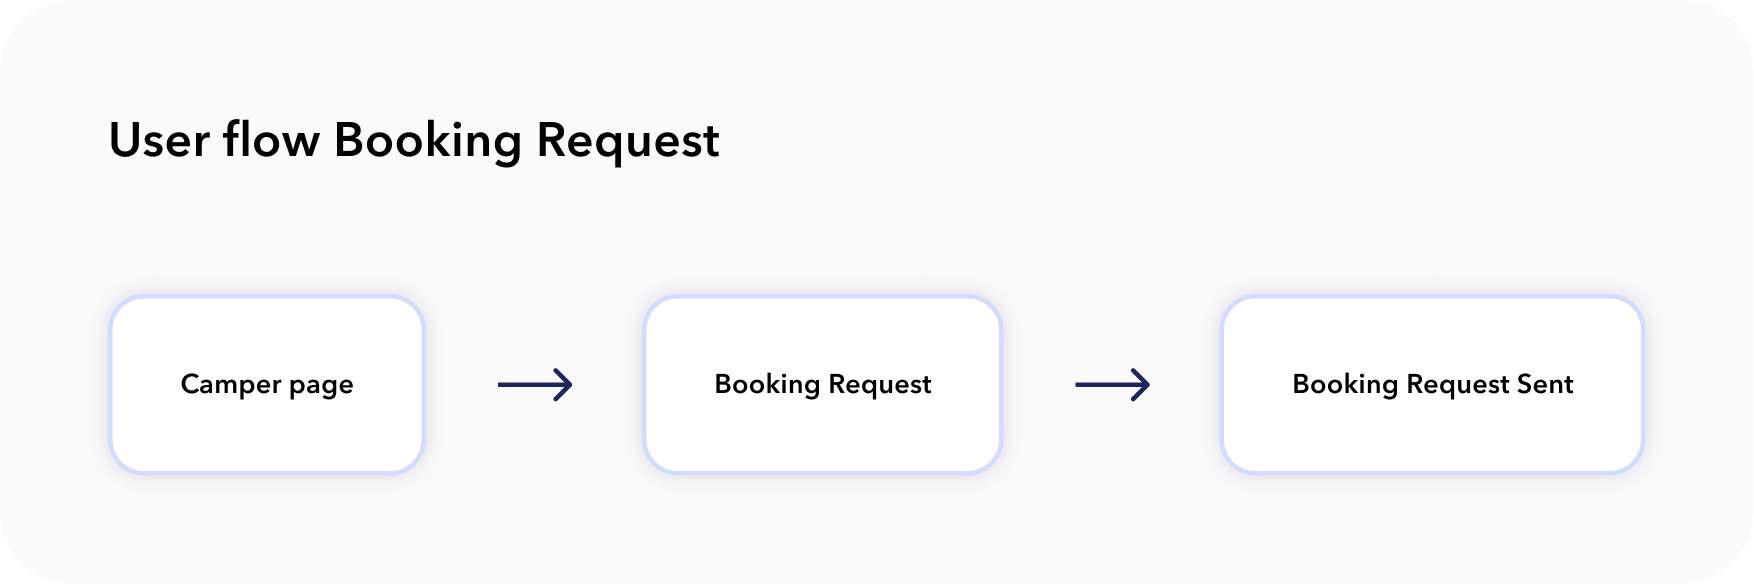Choose the Booking Request Sent step box
Viewport: 1754px width, 584px height.
tap(1432, 384)
